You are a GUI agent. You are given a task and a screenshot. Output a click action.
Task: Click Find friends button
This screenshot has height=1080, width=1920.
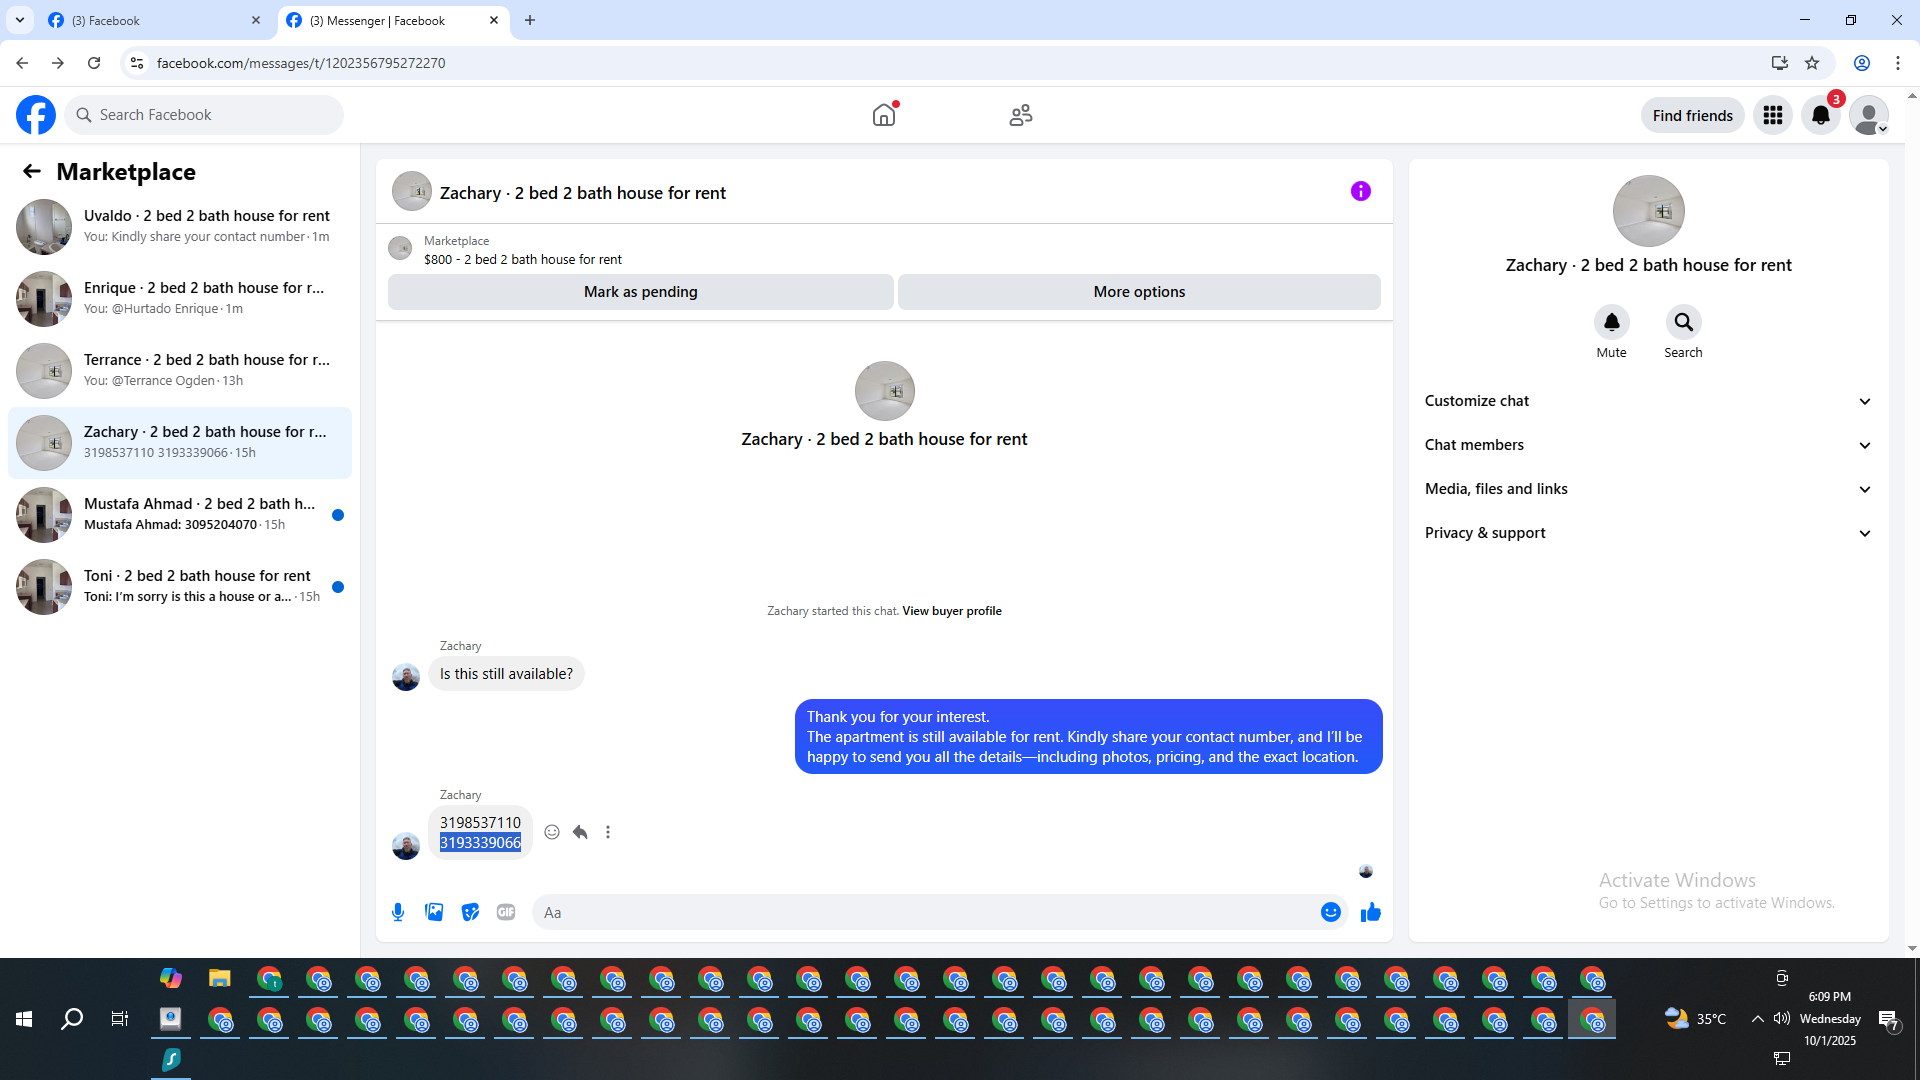point(1693,115)
